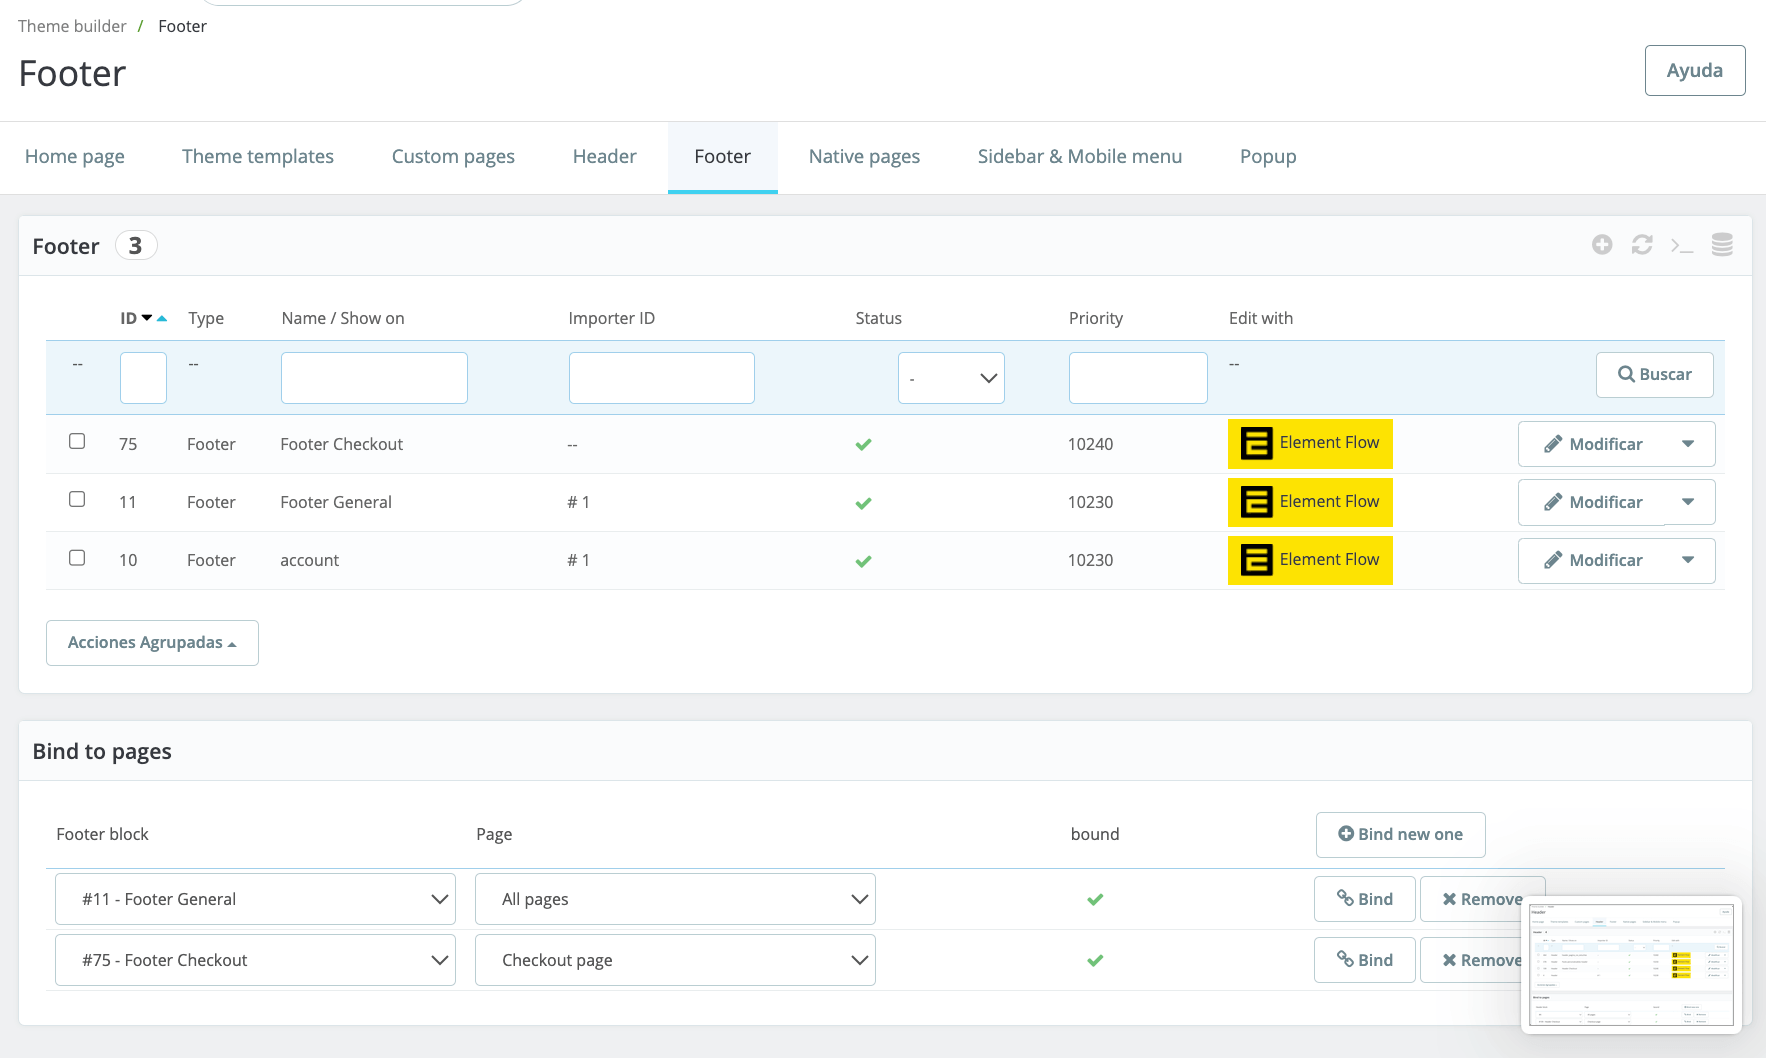
Task: Select the active Footer tab
Action: (723, 157)
